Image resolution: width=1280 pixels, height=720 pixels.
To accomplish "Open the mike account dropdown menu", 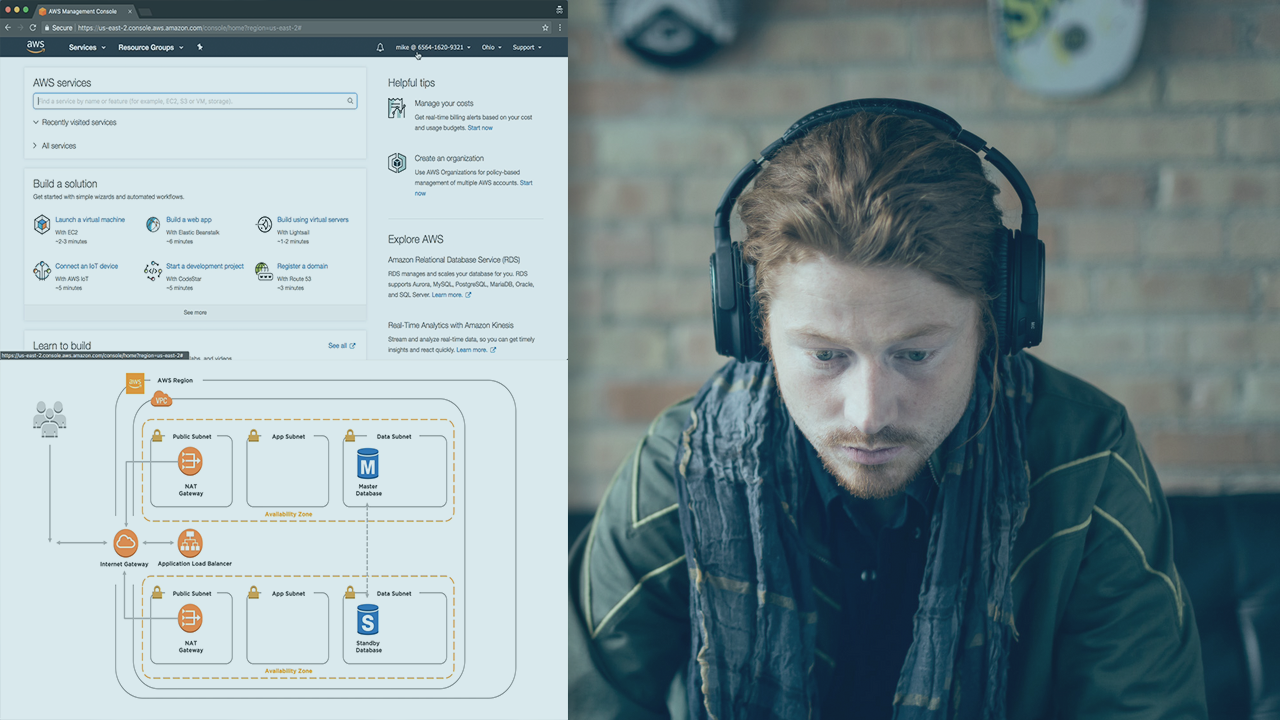I will [x=432, y=47].
